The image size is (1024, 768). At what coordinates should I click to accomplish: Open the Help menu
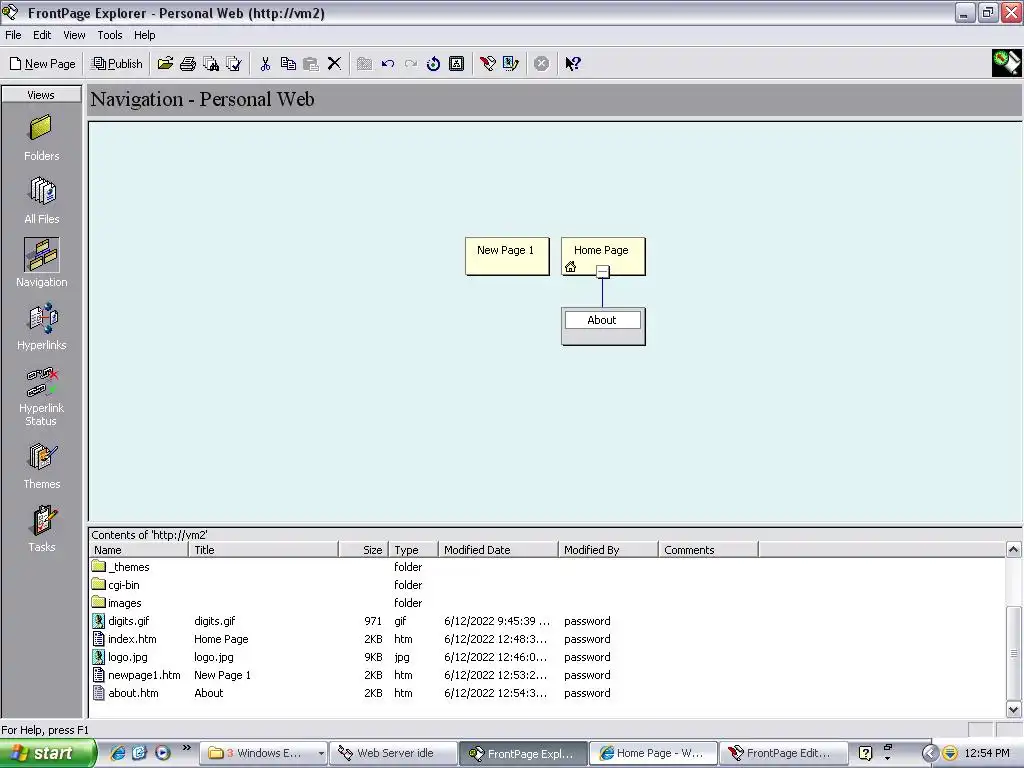point(144,35)
